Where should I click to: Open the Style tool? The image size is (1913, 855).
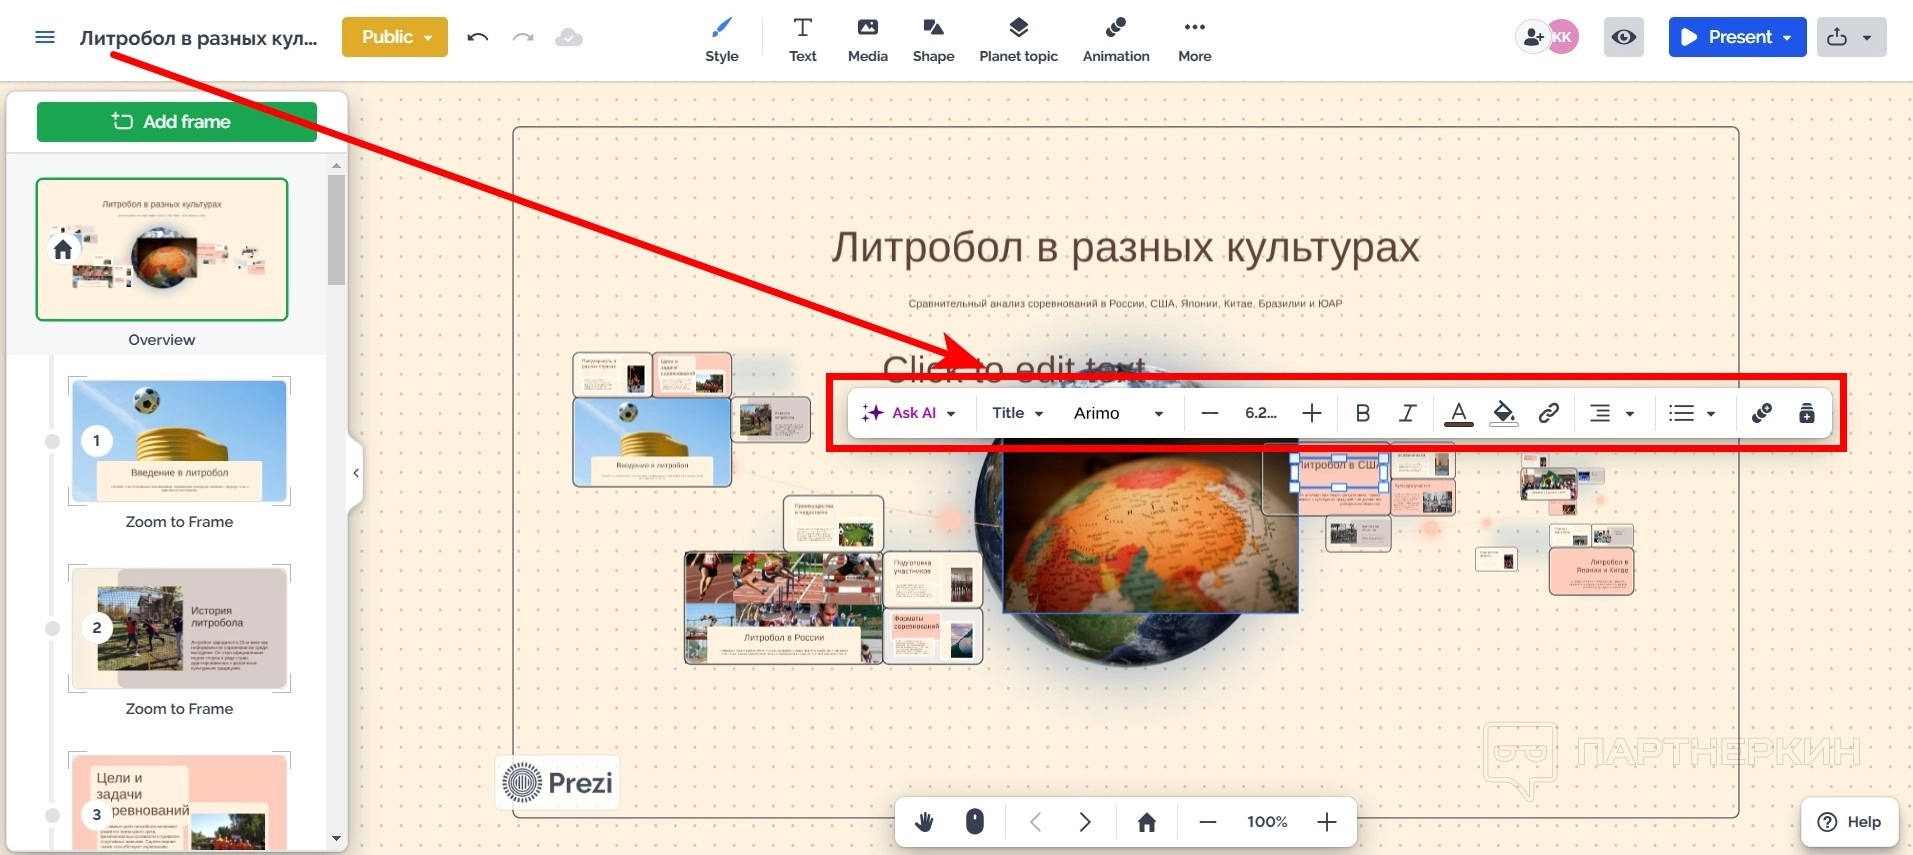721,39
